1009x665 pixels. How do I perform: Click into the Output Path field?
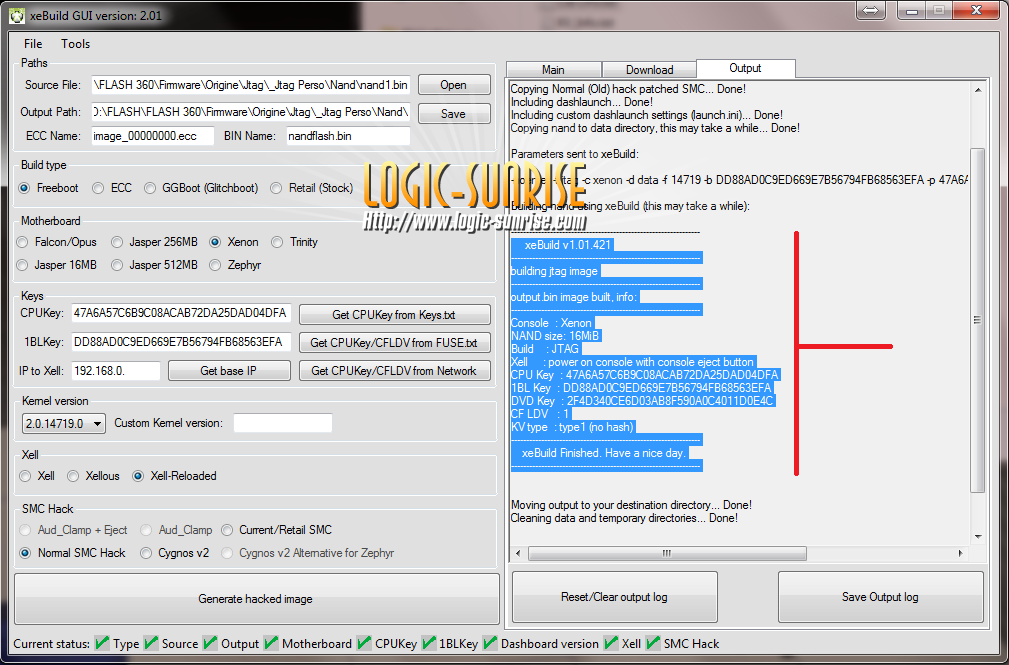[250, 112]
